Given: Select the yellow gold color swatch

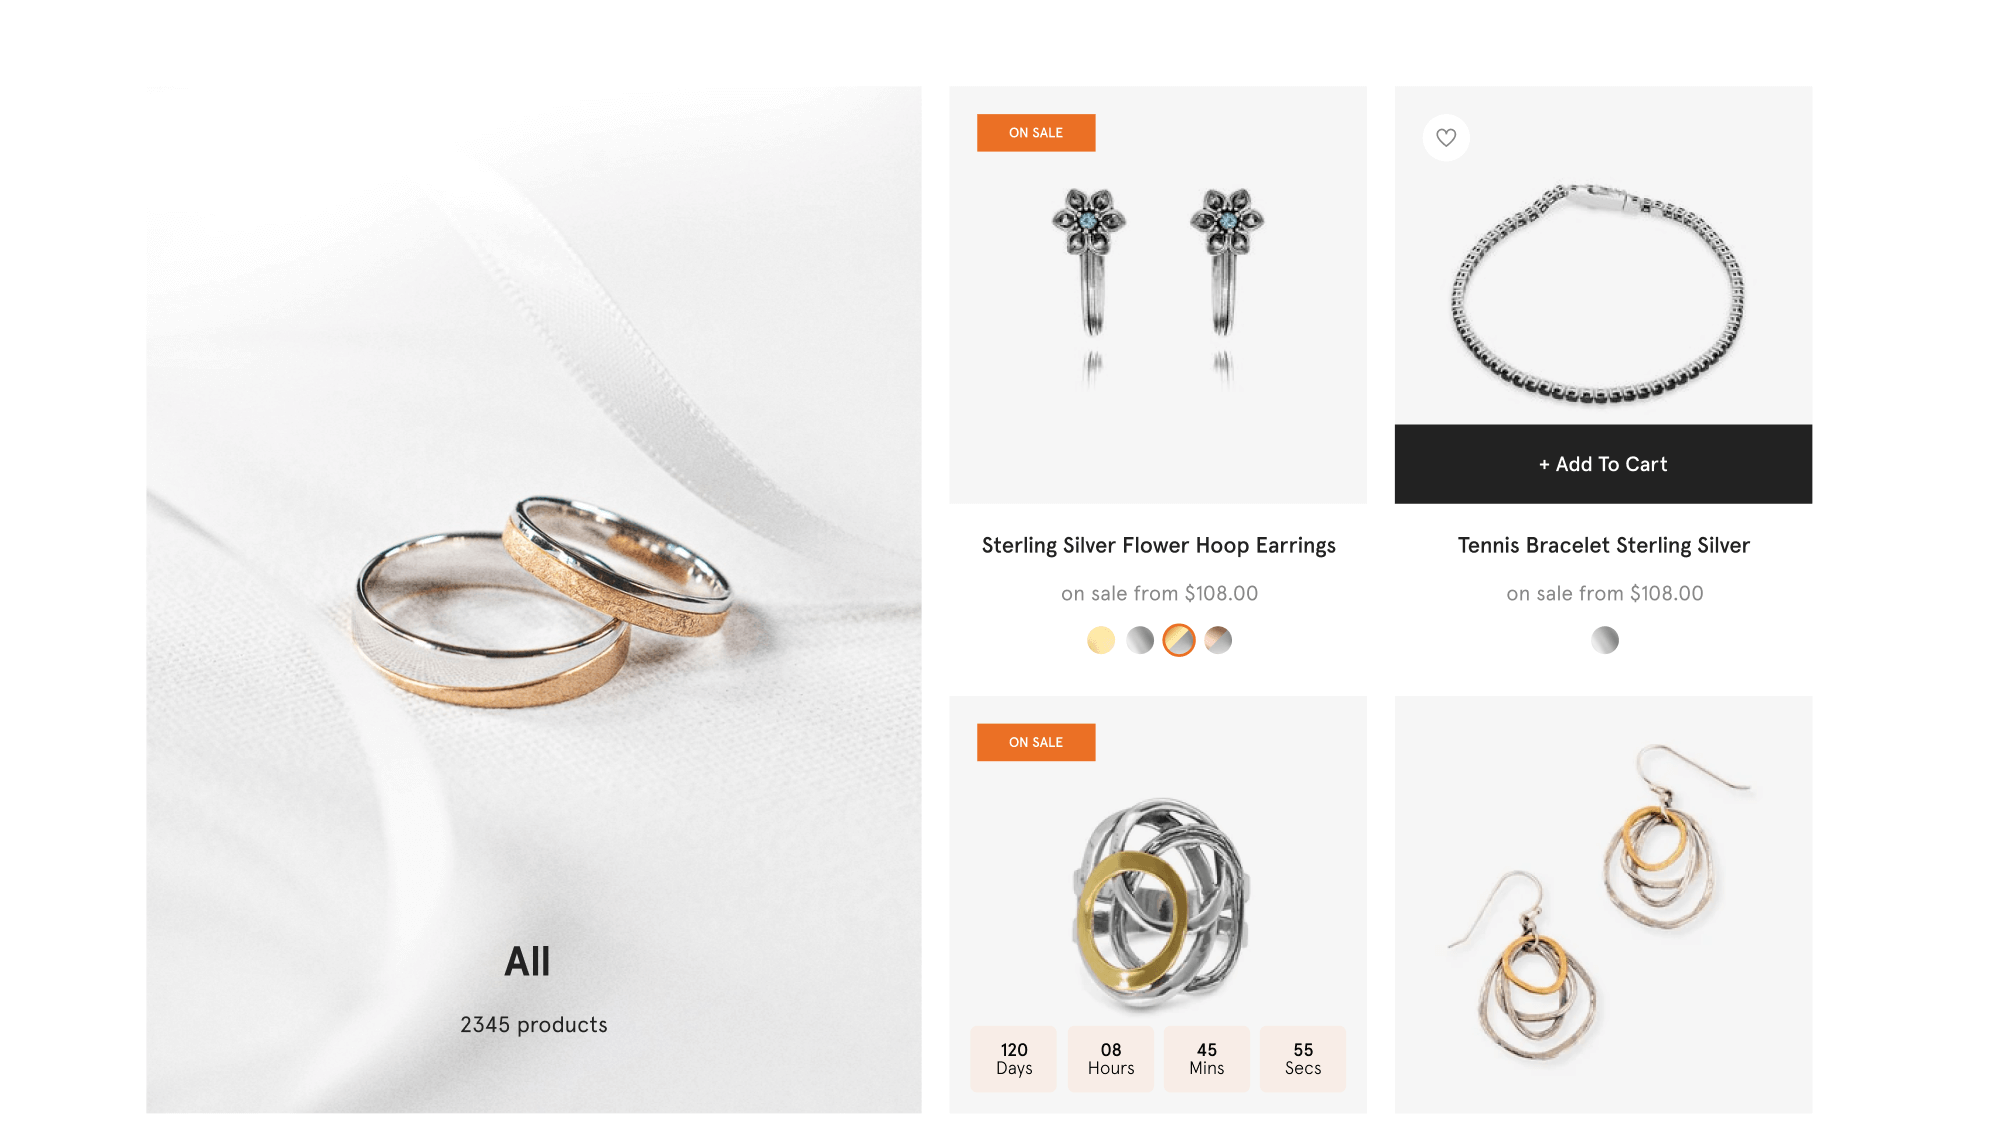Looking at the screenshot, I should tap(1101, 640).
